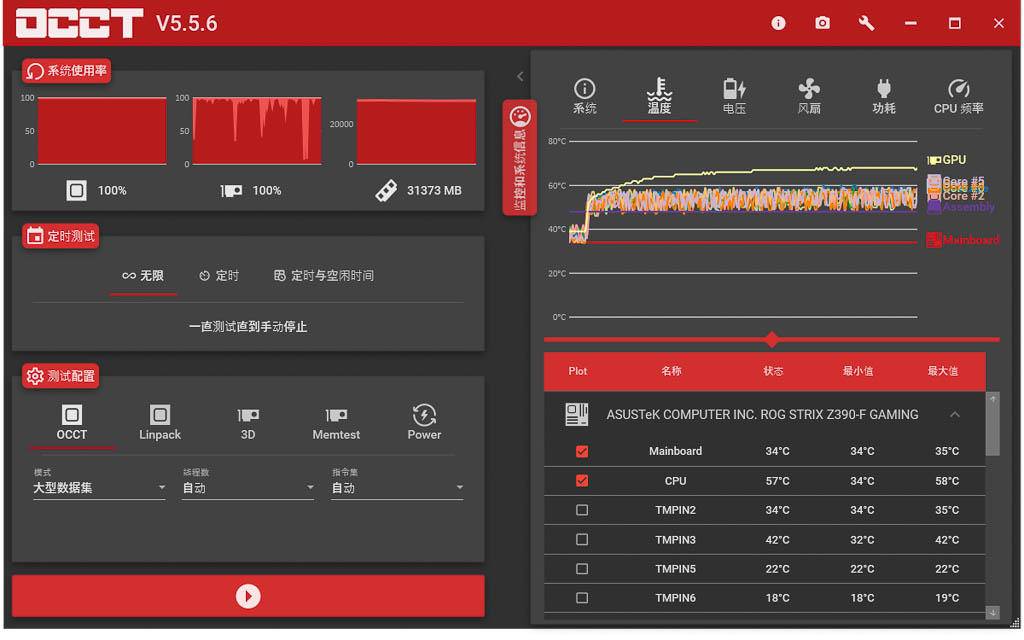
Task: Open settings via the wrench icon
Action: point(866,24)
